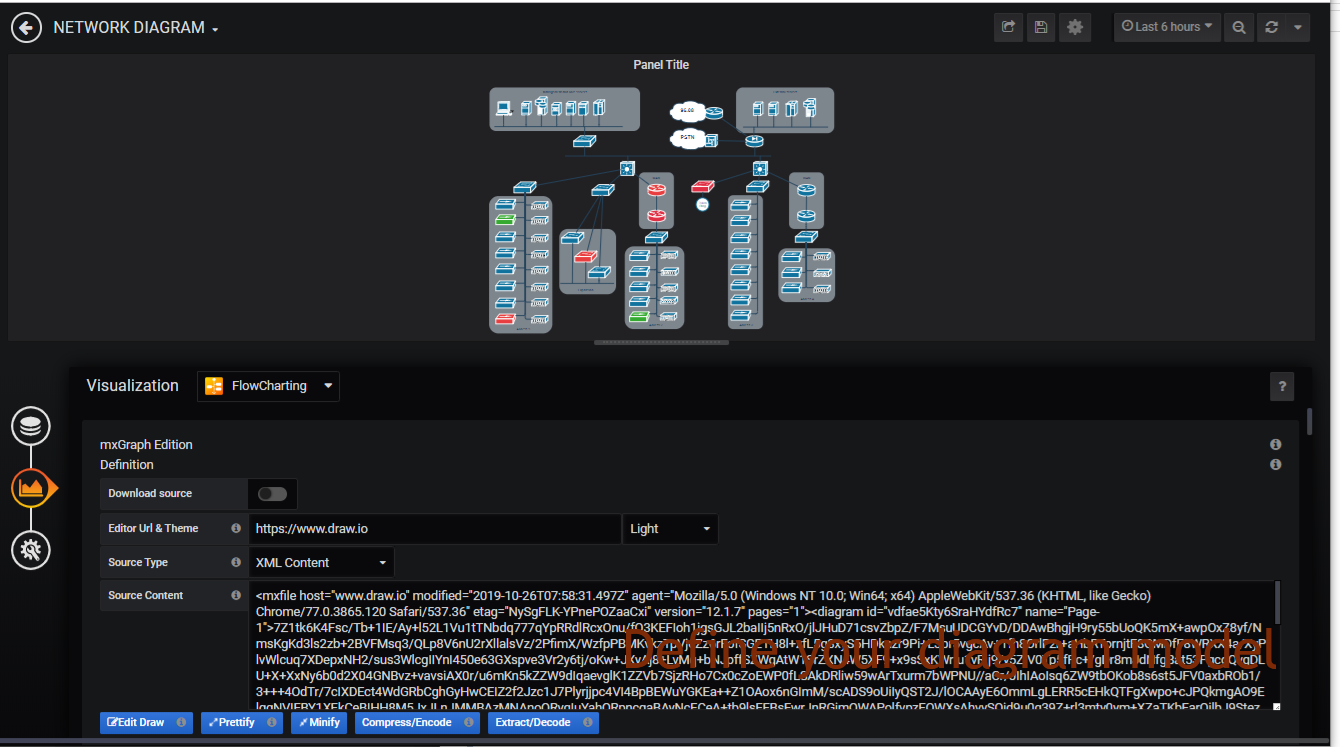Click the panel resize handle below diagram
The image size is (1340, 747).
[x=661, y=343]
